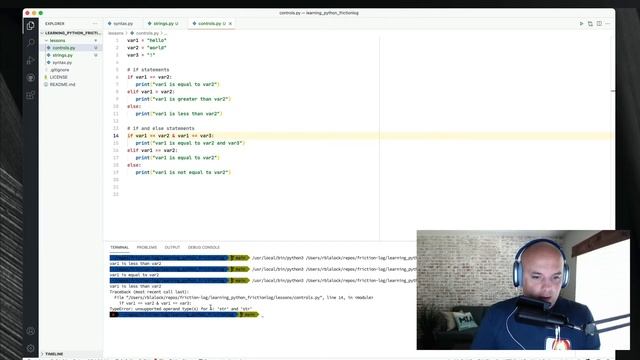Open the Search view in the activity bar
640x360 pixels.
click(30, 43)
